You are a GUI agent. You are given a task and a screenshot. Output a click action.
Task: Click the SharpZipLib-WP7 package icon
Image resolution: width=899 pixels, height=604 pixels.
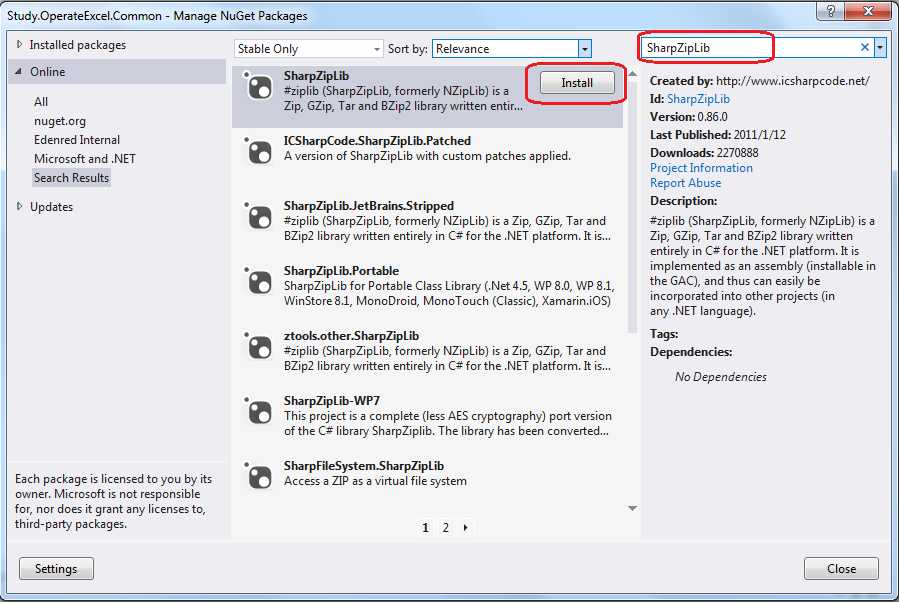click(x=259, y=412)
